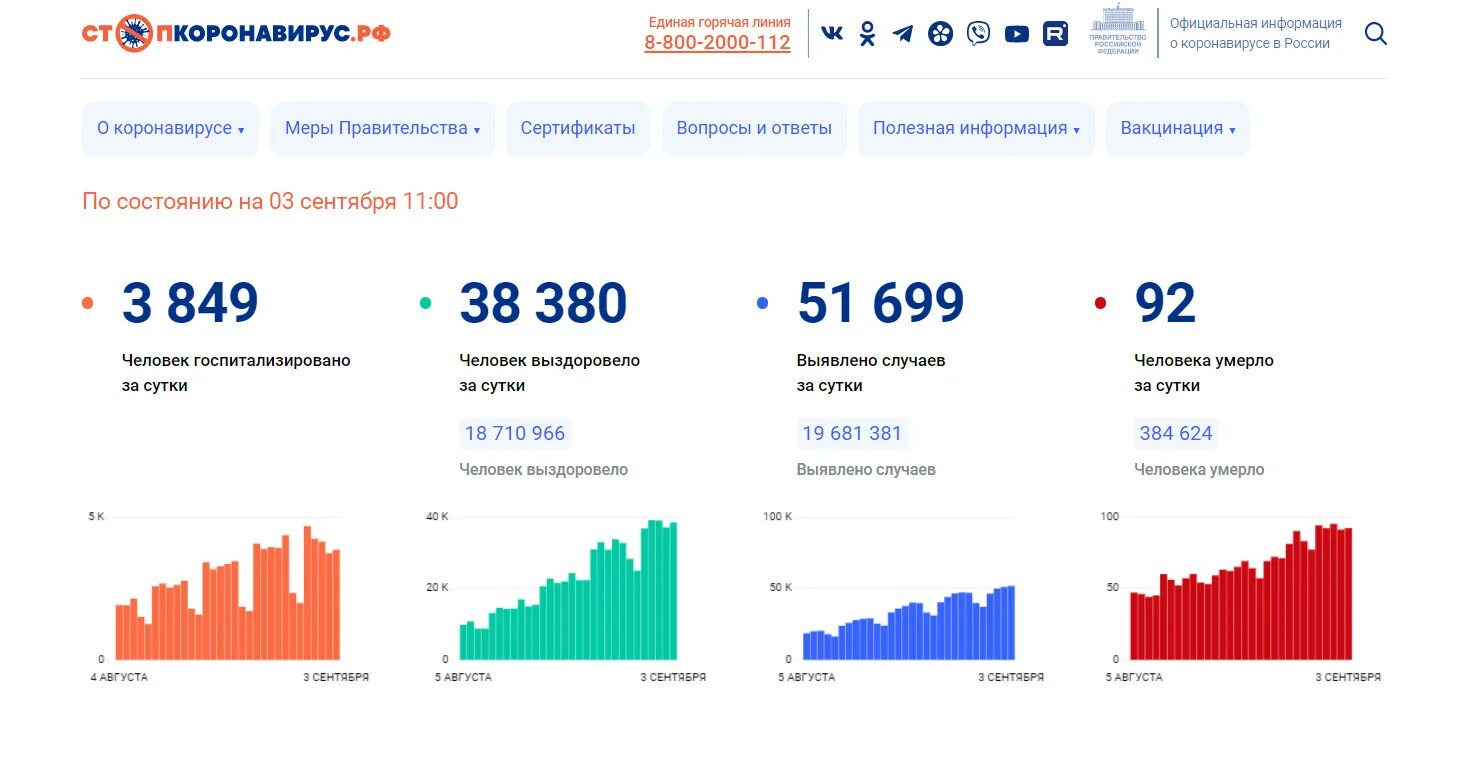Click gray 'Человека умерло' total caption
This screenshot has width=1464, height=772.
(x=1199, y=469)
